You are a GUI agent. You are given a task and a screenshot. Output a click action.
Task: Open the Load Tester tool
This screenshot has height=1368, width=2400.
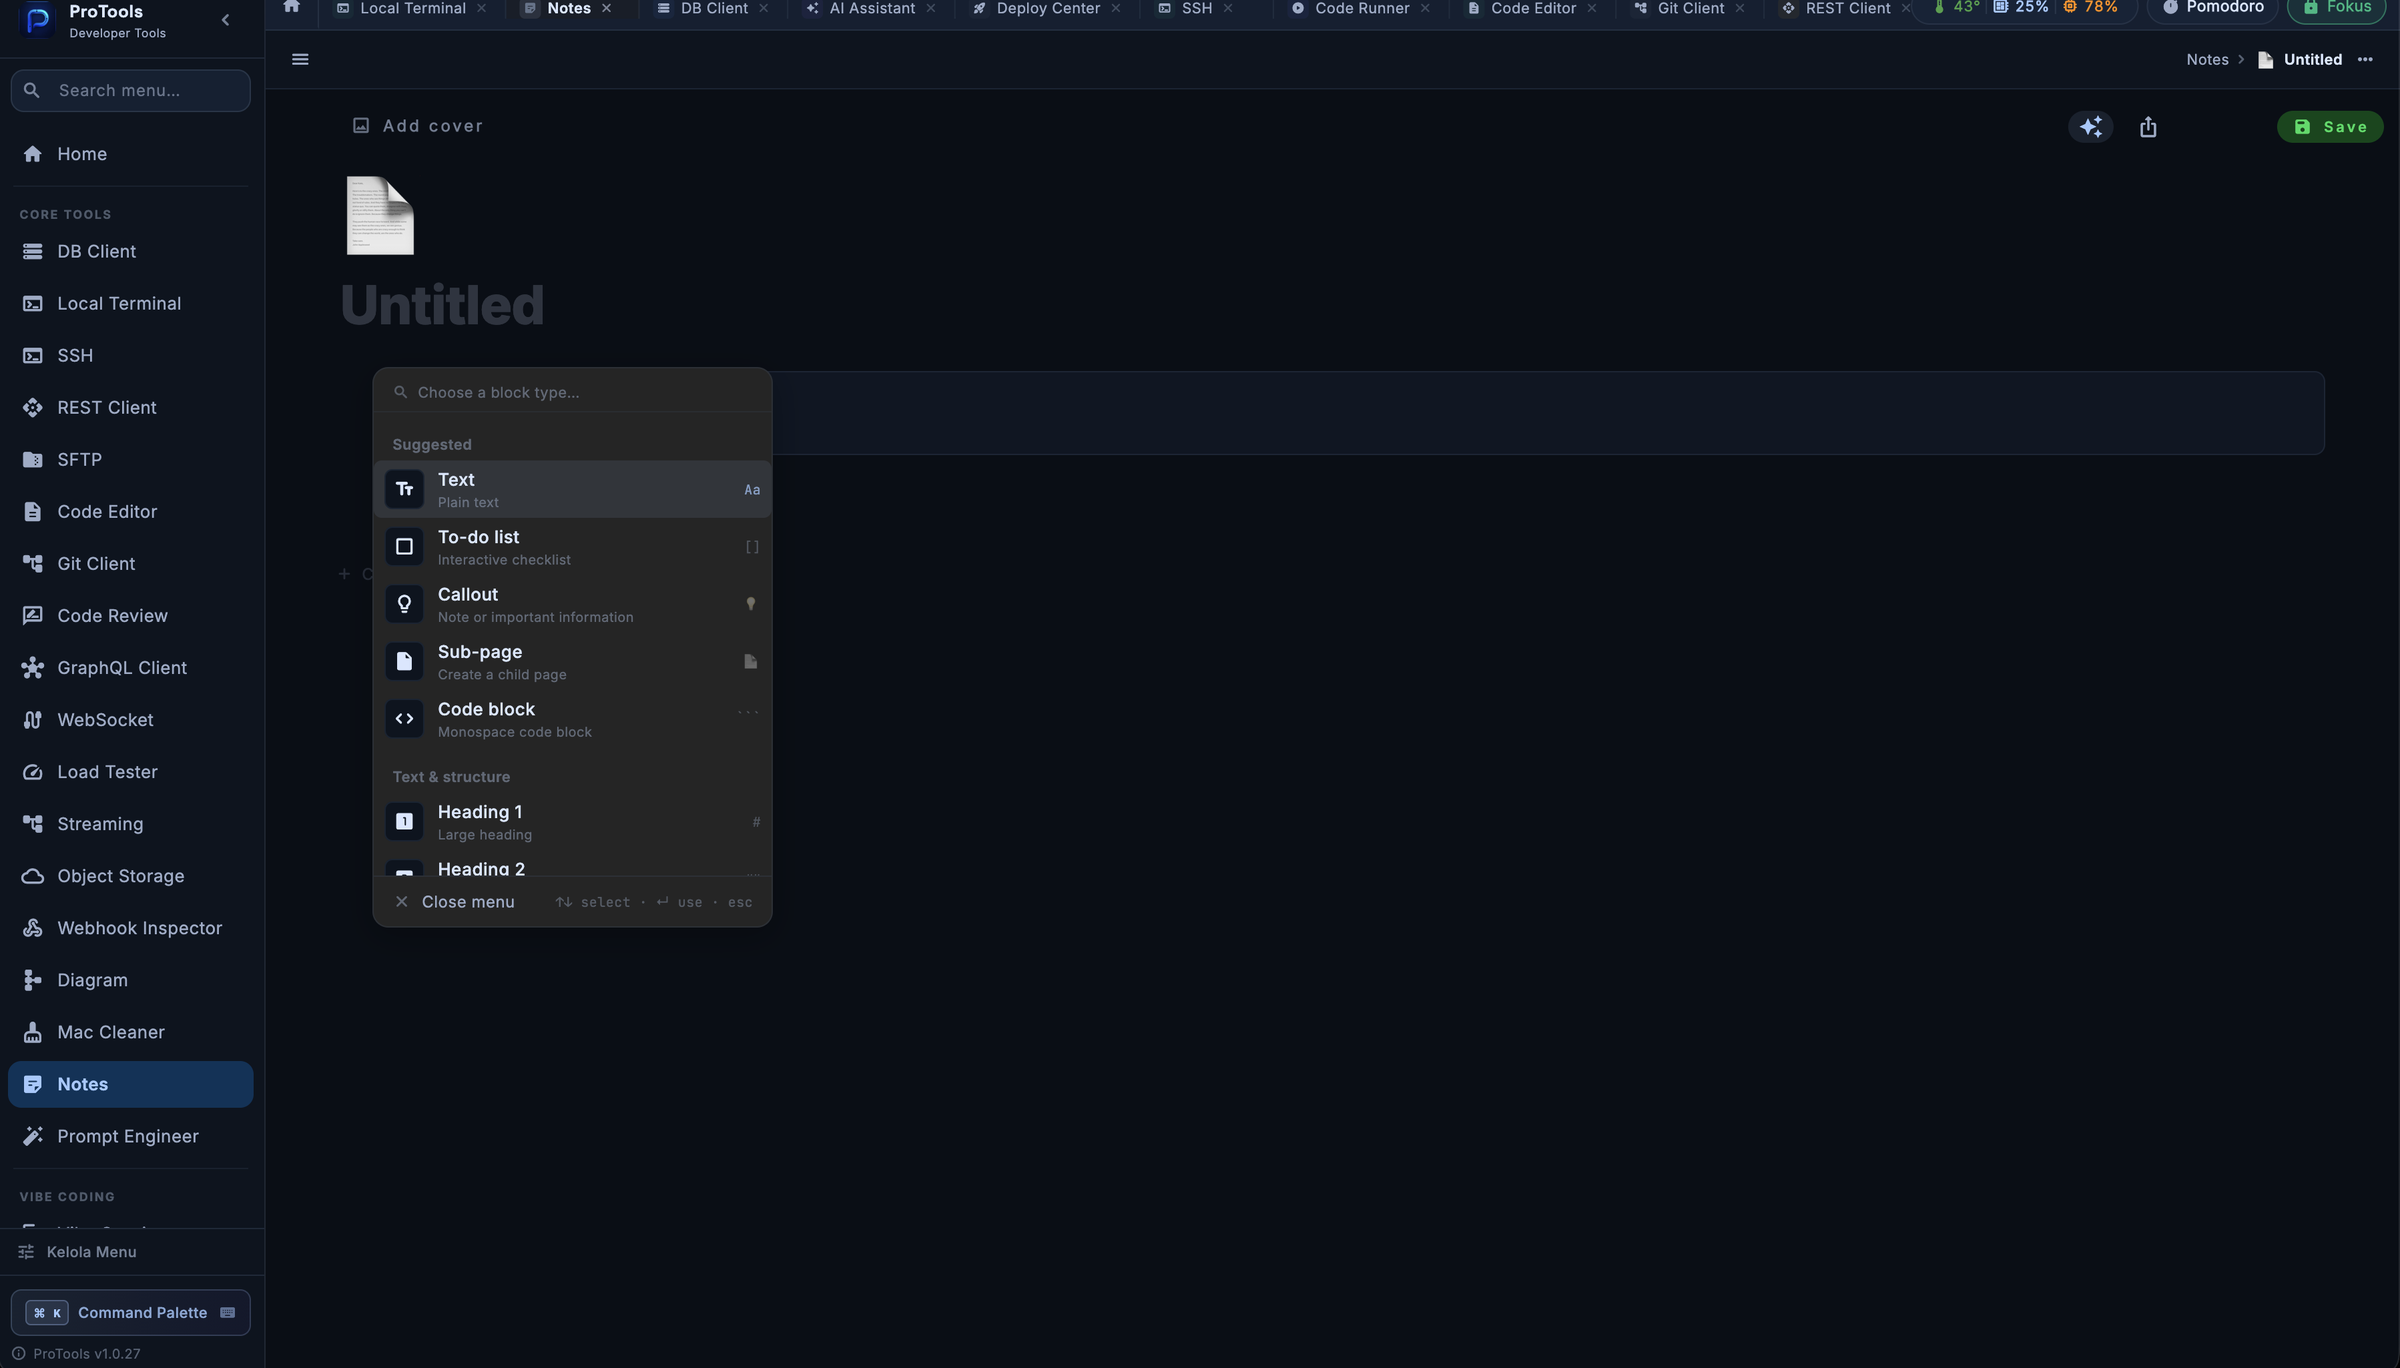tap(131, 772)
